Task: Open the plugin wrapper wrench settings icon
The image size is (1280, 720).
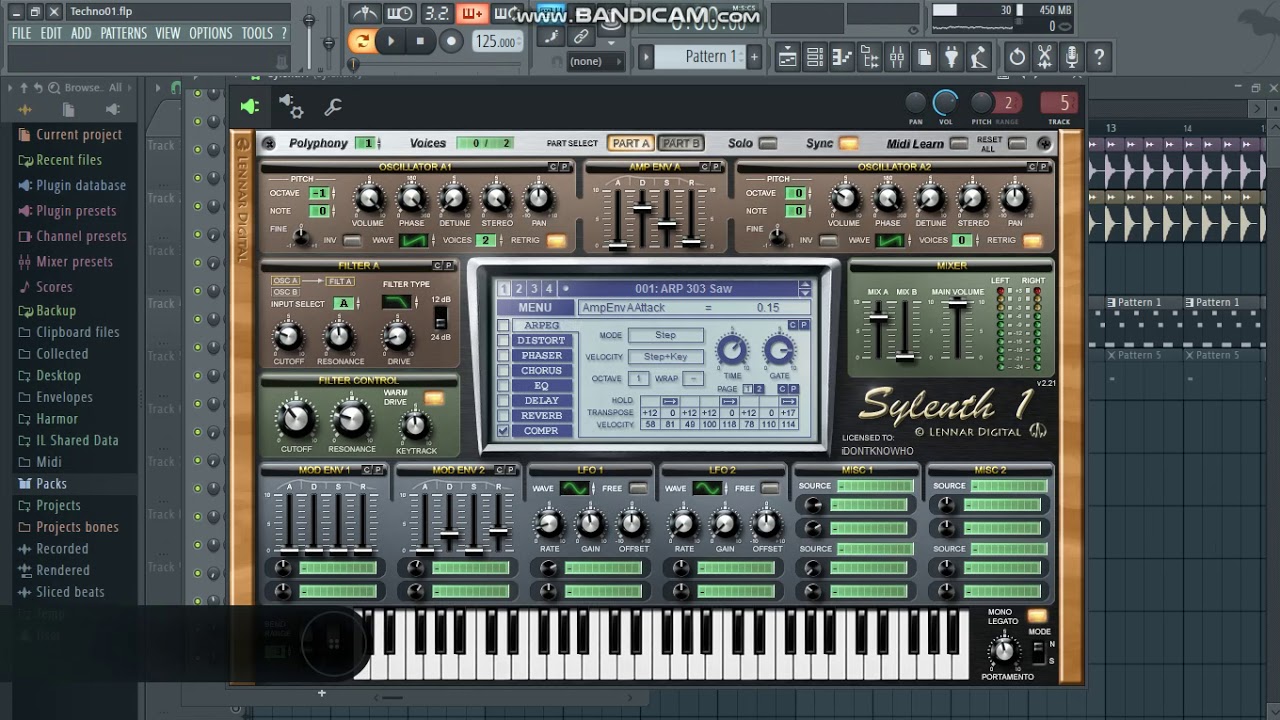Action: [333, 107]
